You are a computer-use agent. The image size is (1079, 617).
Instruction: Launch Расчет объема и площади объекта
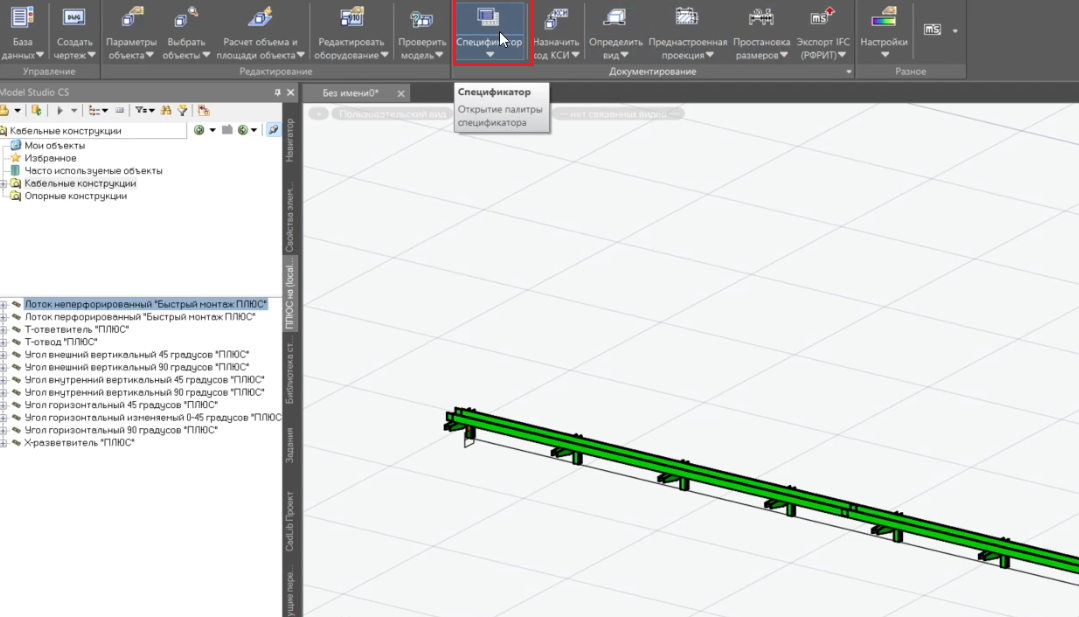[x=260, y=32]
